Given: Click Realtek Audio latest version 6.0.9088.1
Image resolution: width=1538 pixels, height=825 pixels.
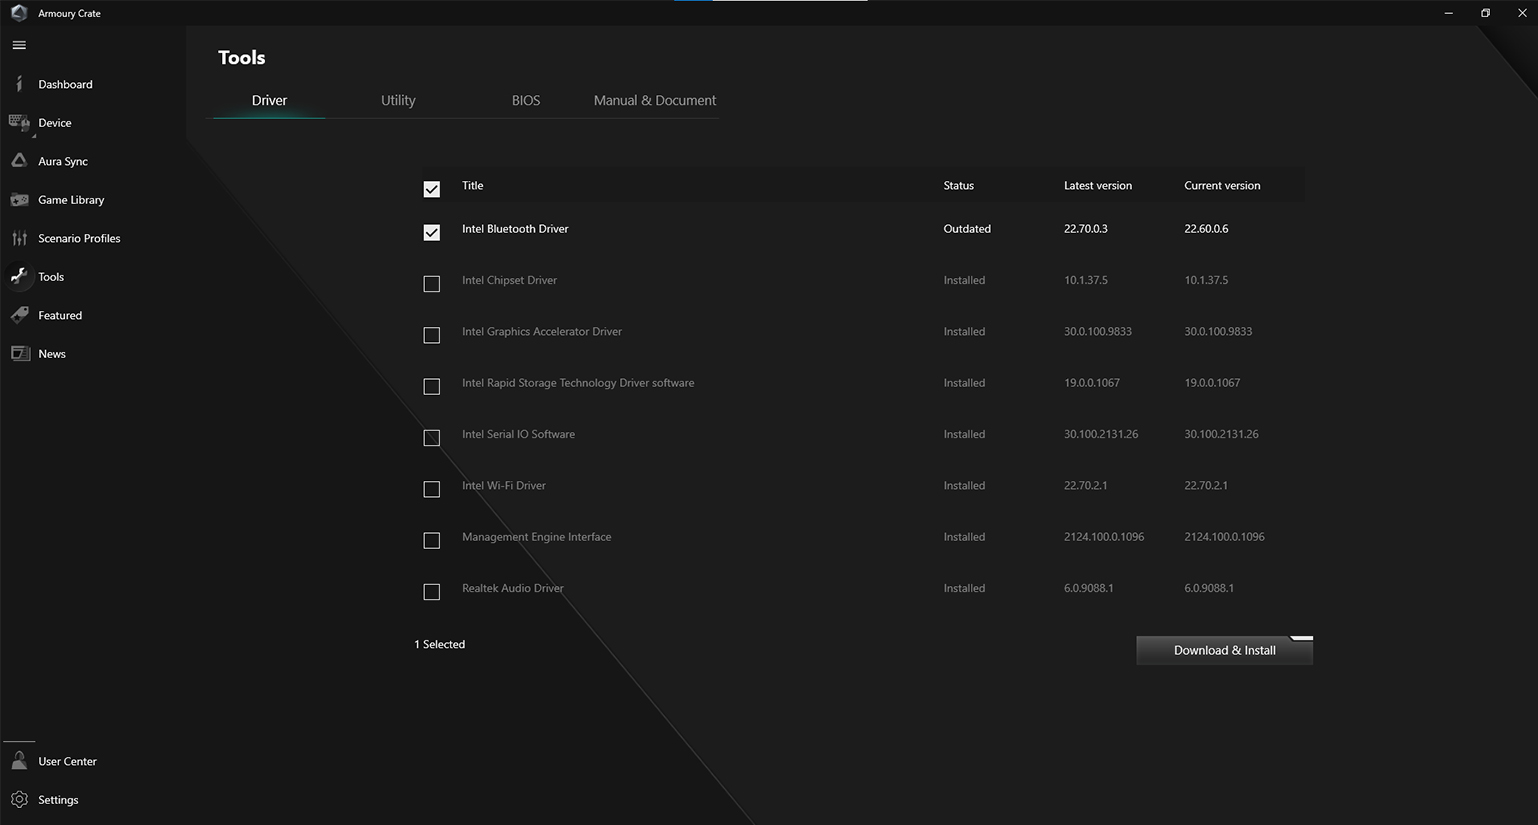Looking at the screenshot, I should click(1088, 588).
